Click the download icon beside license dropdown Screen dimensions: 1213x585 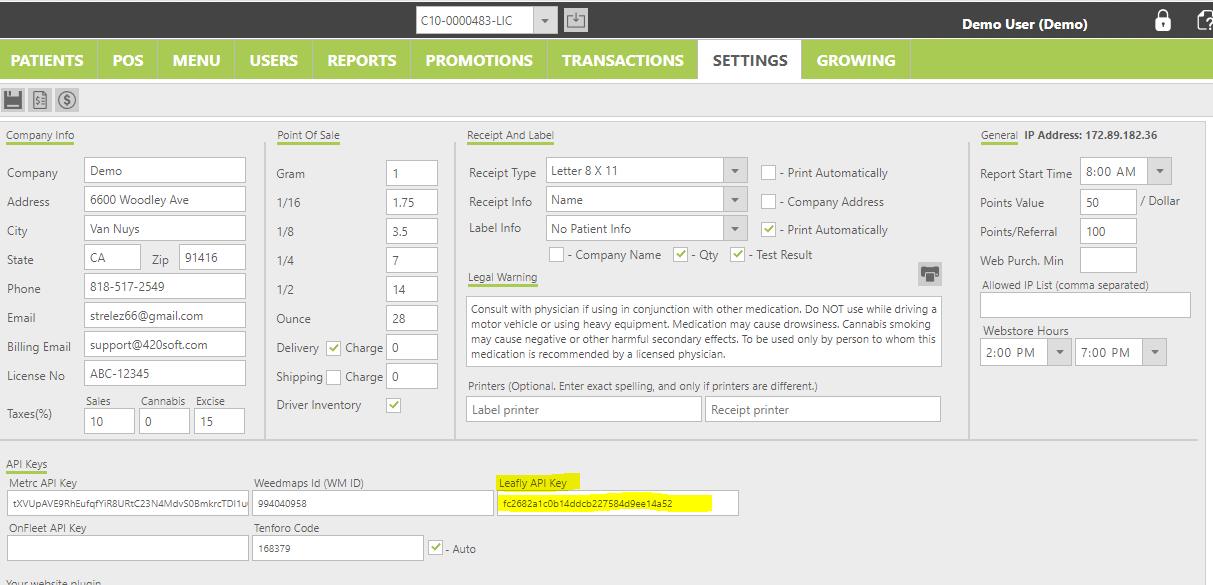575,21
